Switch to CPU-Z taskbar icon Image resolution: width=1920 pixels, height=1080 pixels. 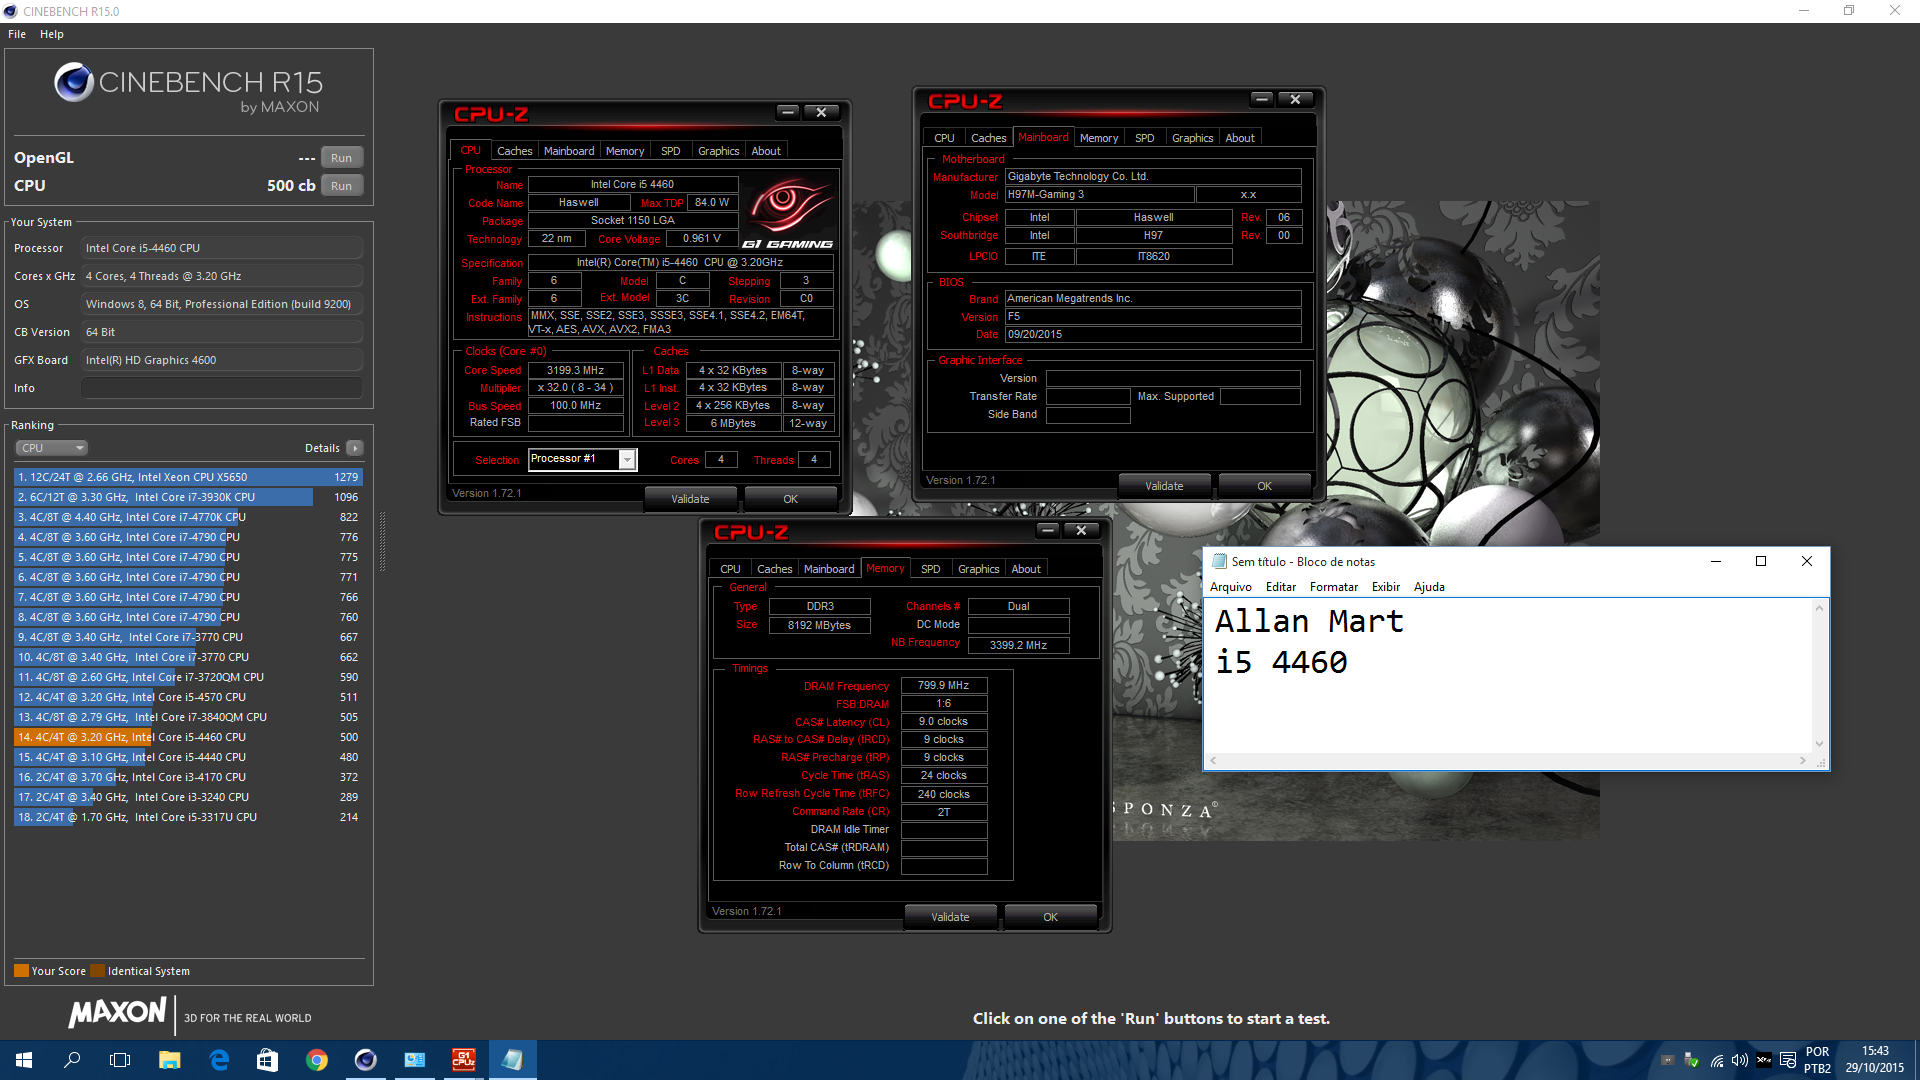[463, 1060]
